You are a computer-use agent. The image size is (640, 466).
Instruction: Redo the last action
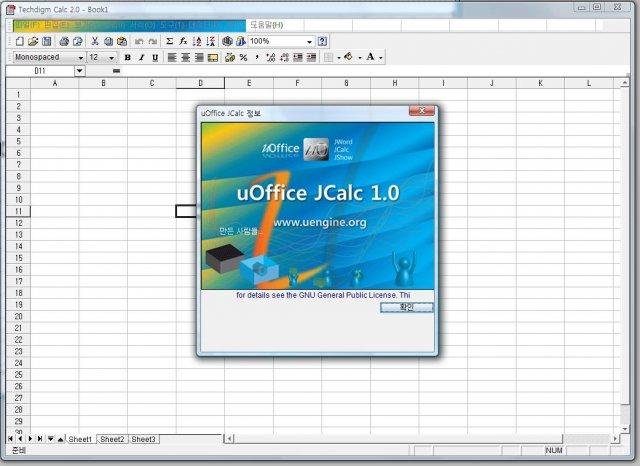click(153, 41)
